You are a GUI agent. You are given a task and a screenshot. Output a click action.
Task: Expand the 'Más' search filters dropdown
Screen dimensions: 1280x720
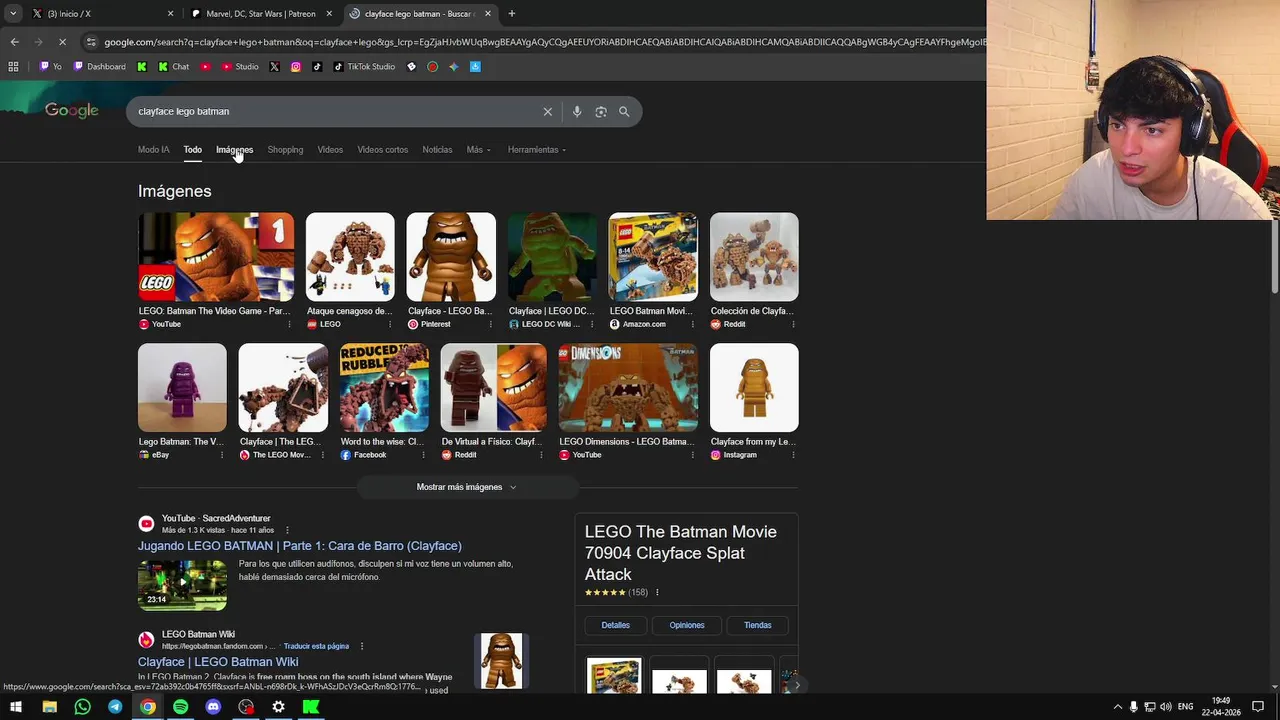[478, 150]
